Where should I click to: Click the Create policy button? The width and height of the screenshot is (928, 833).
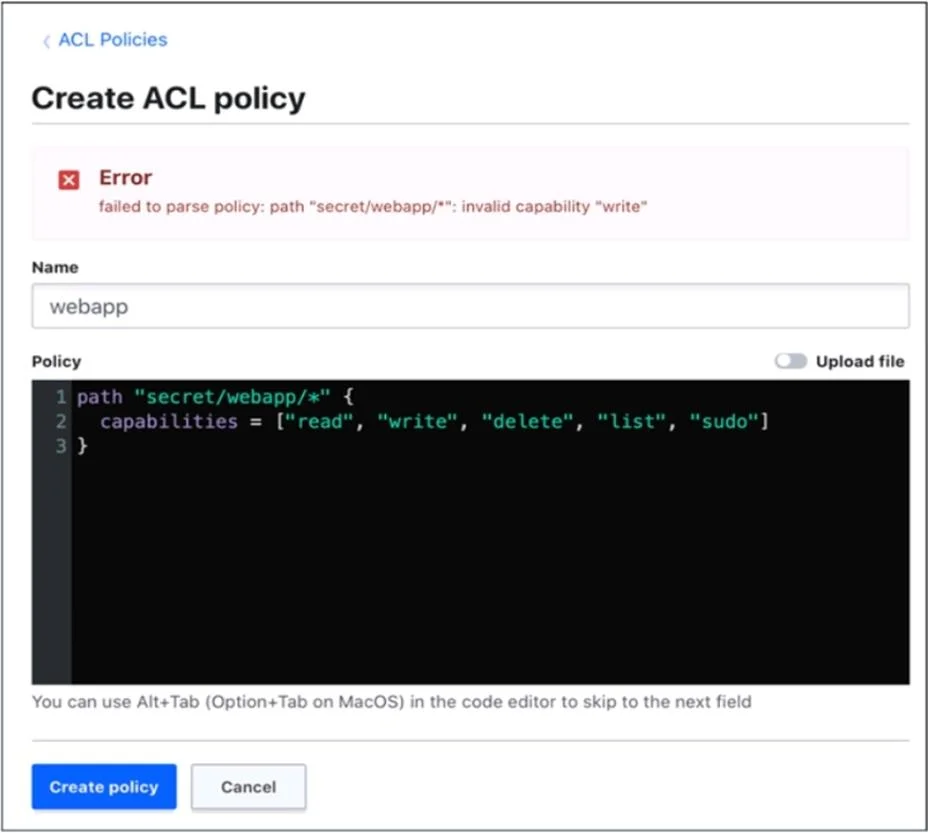pos(104,787)
